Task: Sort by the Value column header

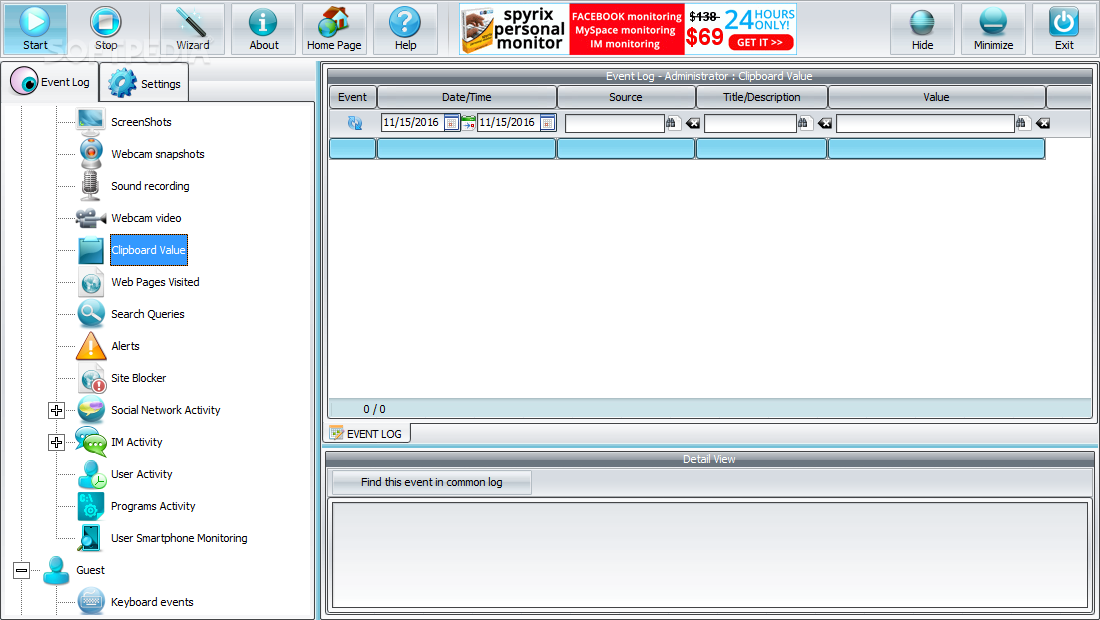Action: 937,97
